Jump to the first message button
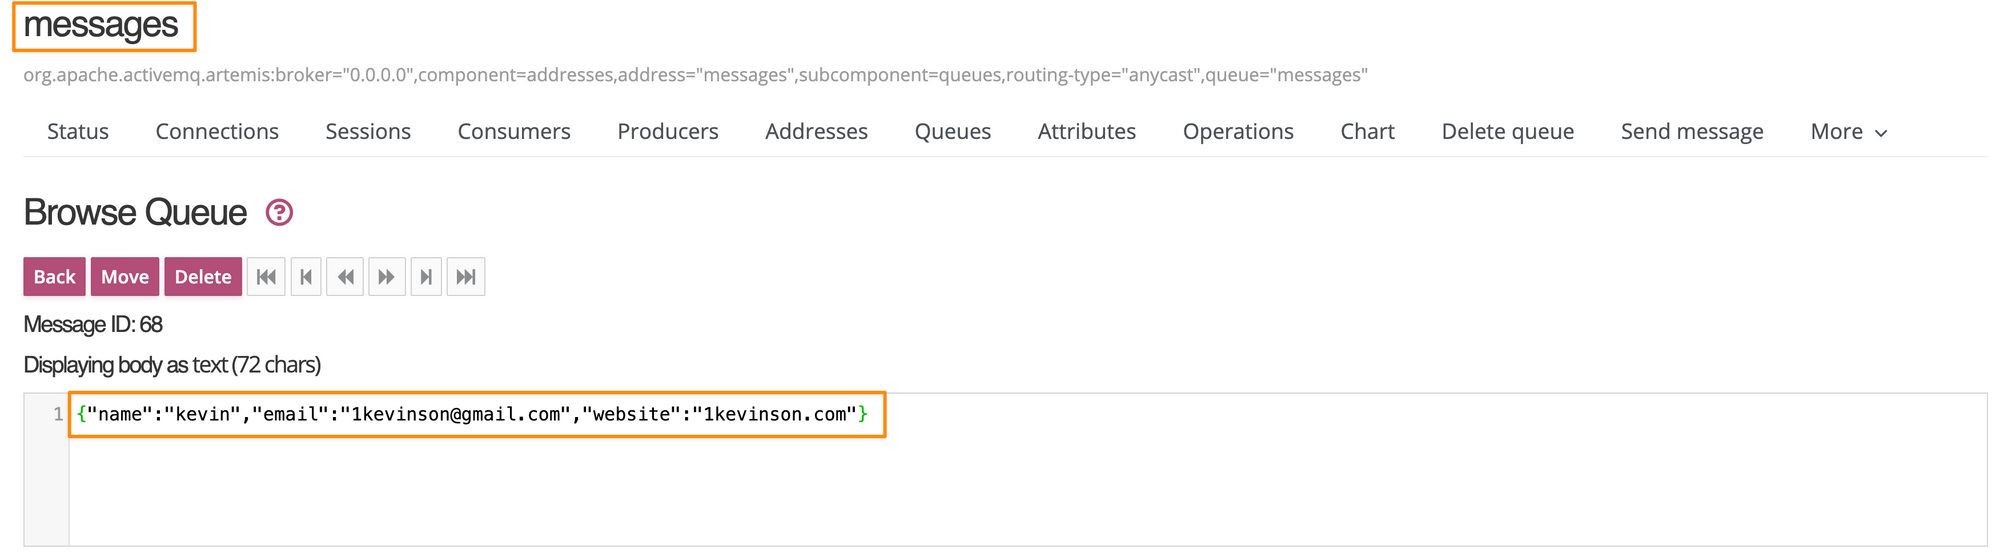Image resolution: width=2000 pixels, height=560 pixels. pos(266,277)
